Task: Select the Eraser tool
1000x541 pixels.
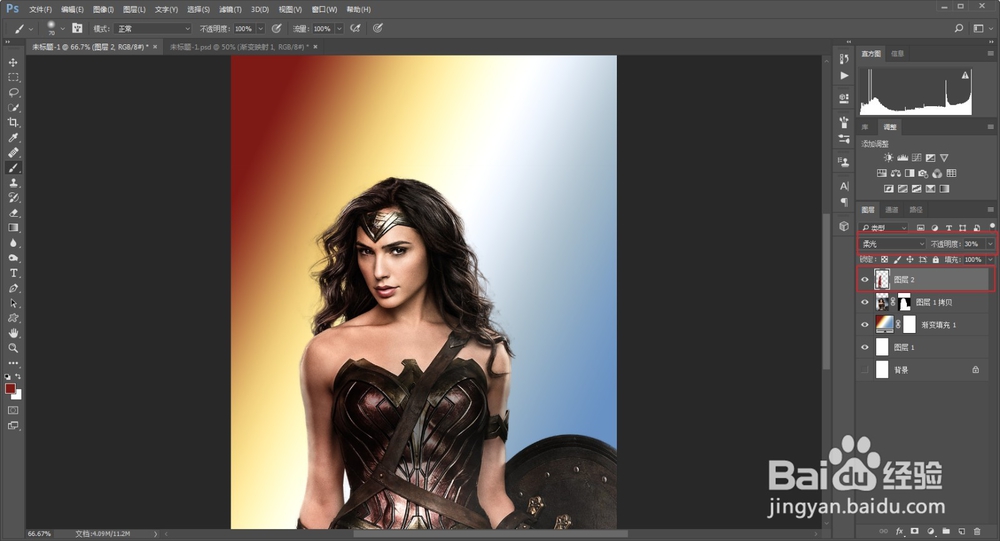Action: coord(13,213)
